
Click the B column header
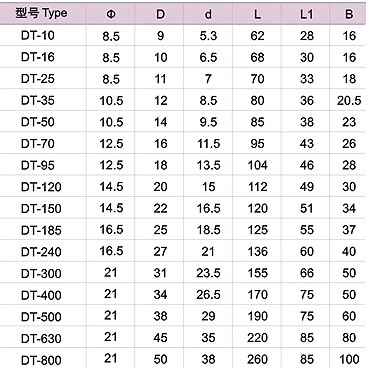349,14
